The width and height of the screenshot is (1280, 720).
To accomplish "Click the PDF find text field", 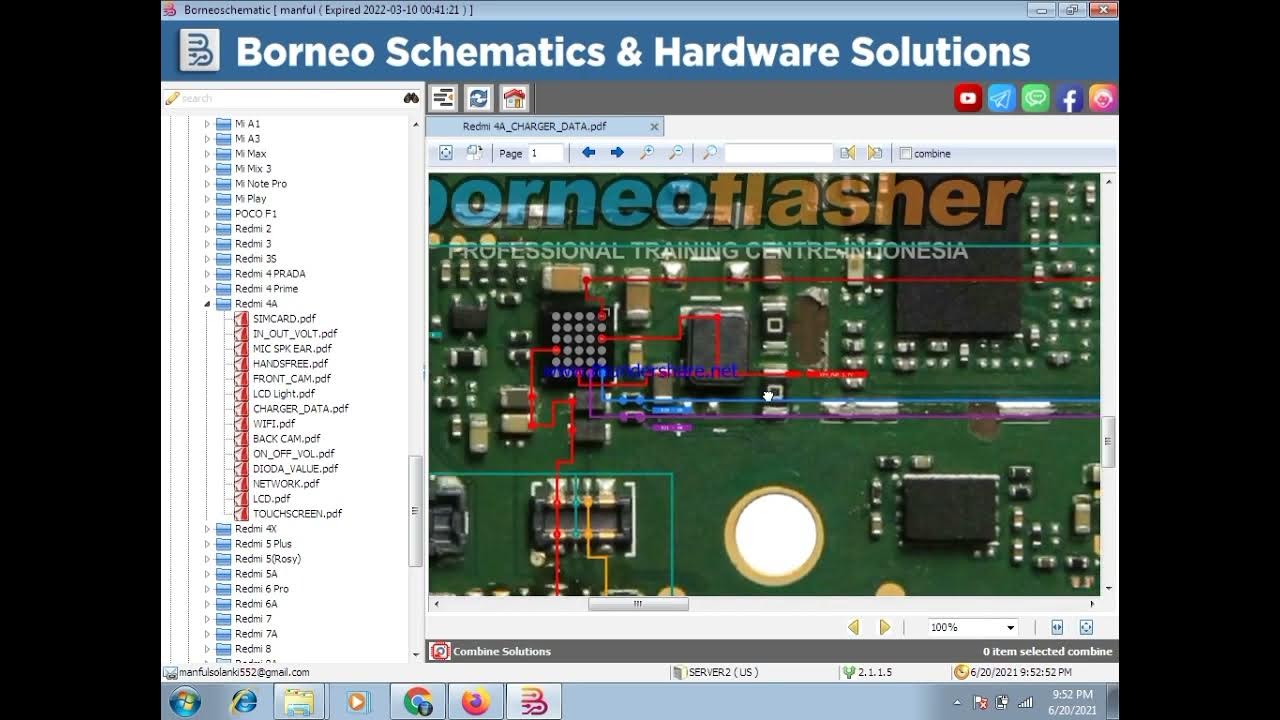I will [x=778, y=153].
